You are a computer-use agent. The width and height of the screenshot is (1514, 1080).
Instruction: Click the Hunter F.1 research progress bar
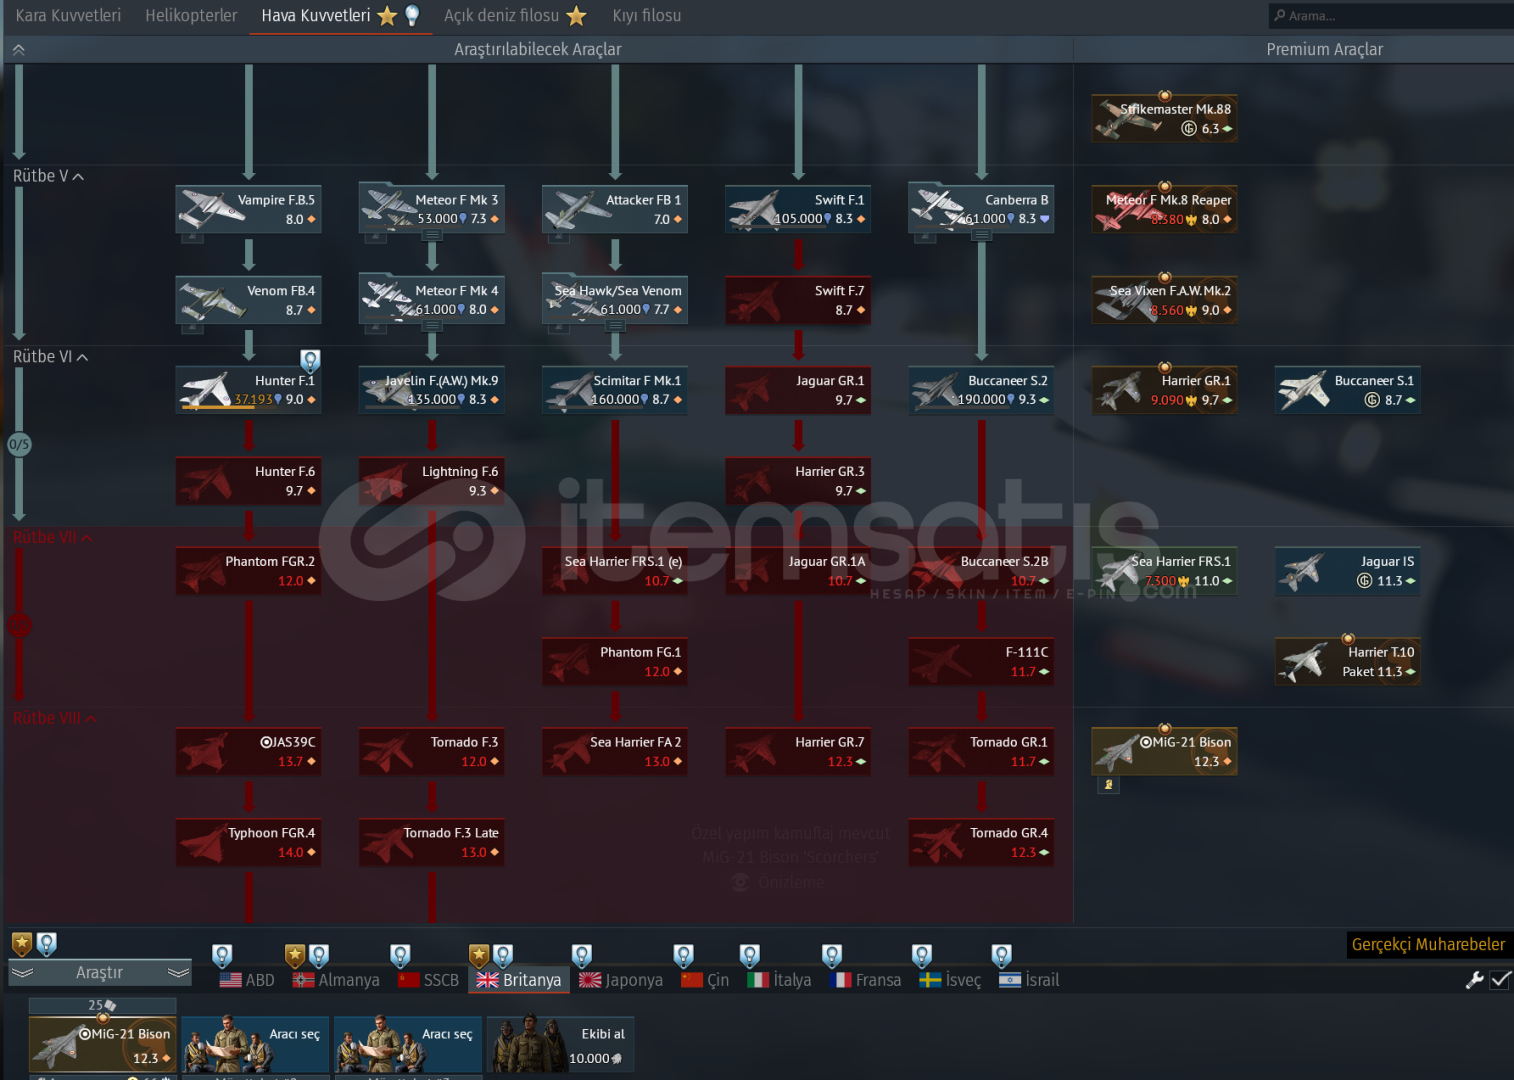pos(248,407)
